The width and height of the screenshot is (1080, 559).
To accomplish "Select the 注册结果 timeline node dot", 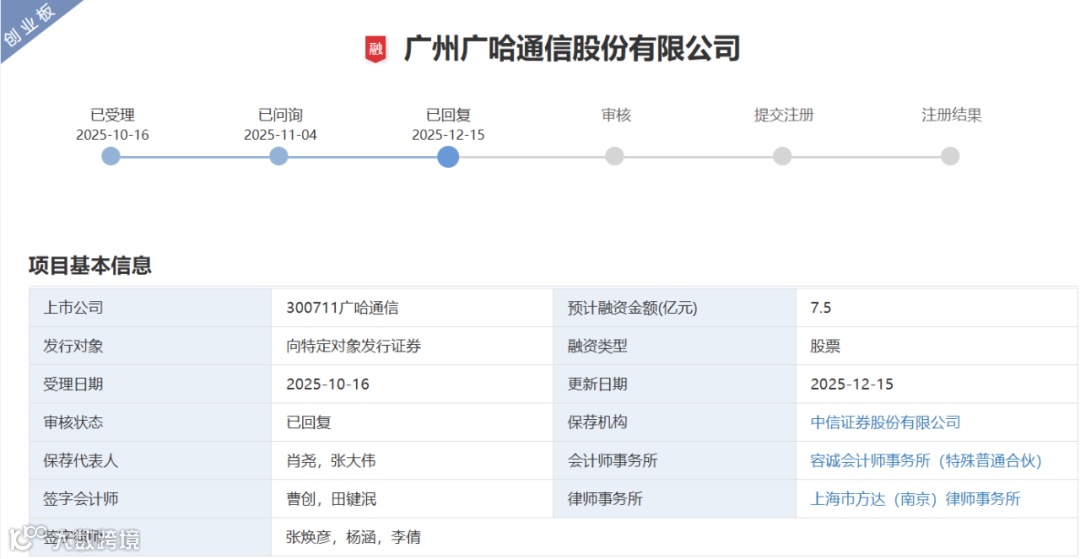I will pos(950,156).
